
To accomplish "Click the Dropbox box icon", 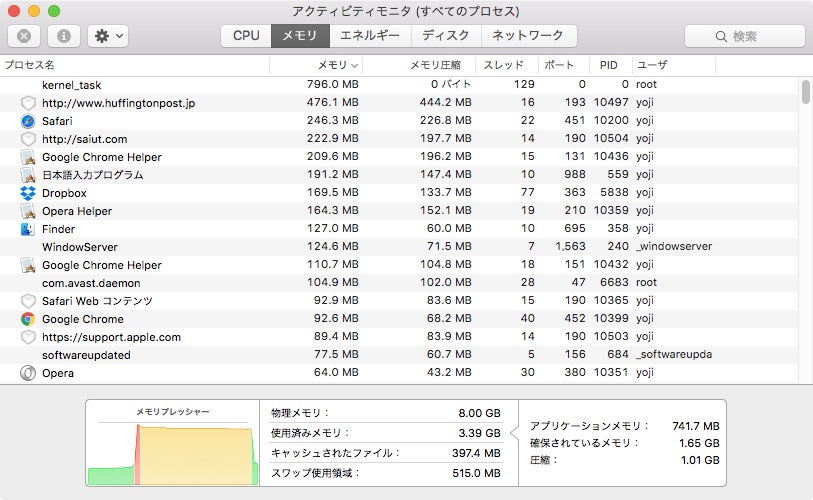I will (x=28, y=193).
